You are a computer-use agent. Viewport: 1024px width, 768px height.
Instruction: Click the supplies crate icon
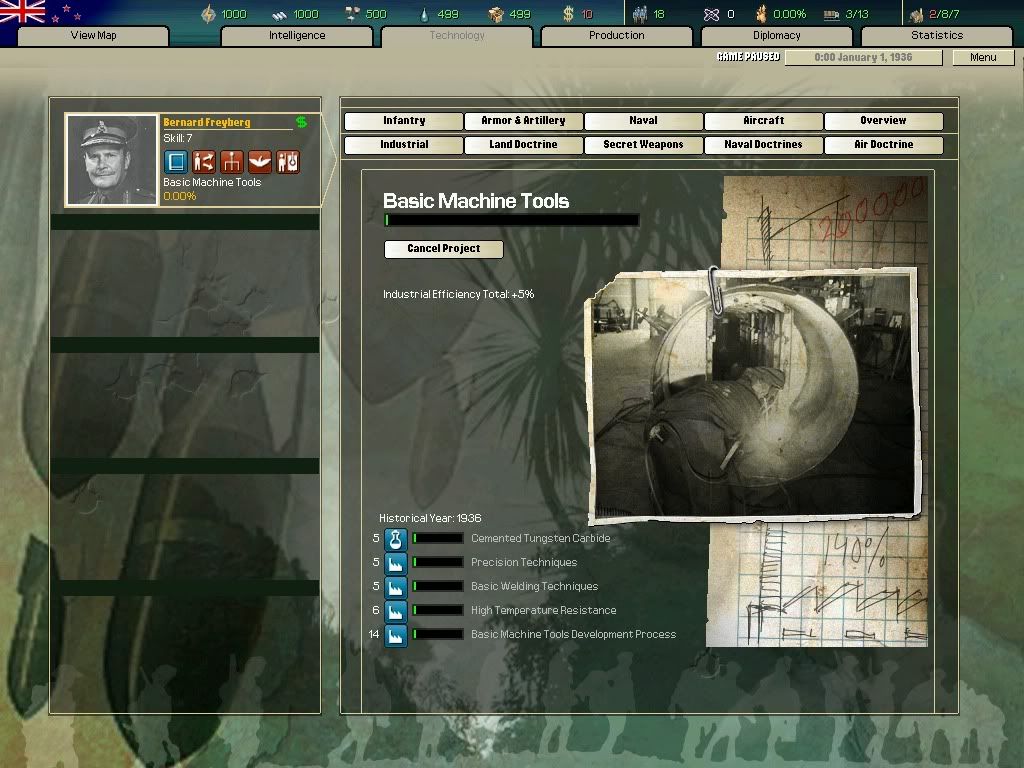tap(496, 14)
